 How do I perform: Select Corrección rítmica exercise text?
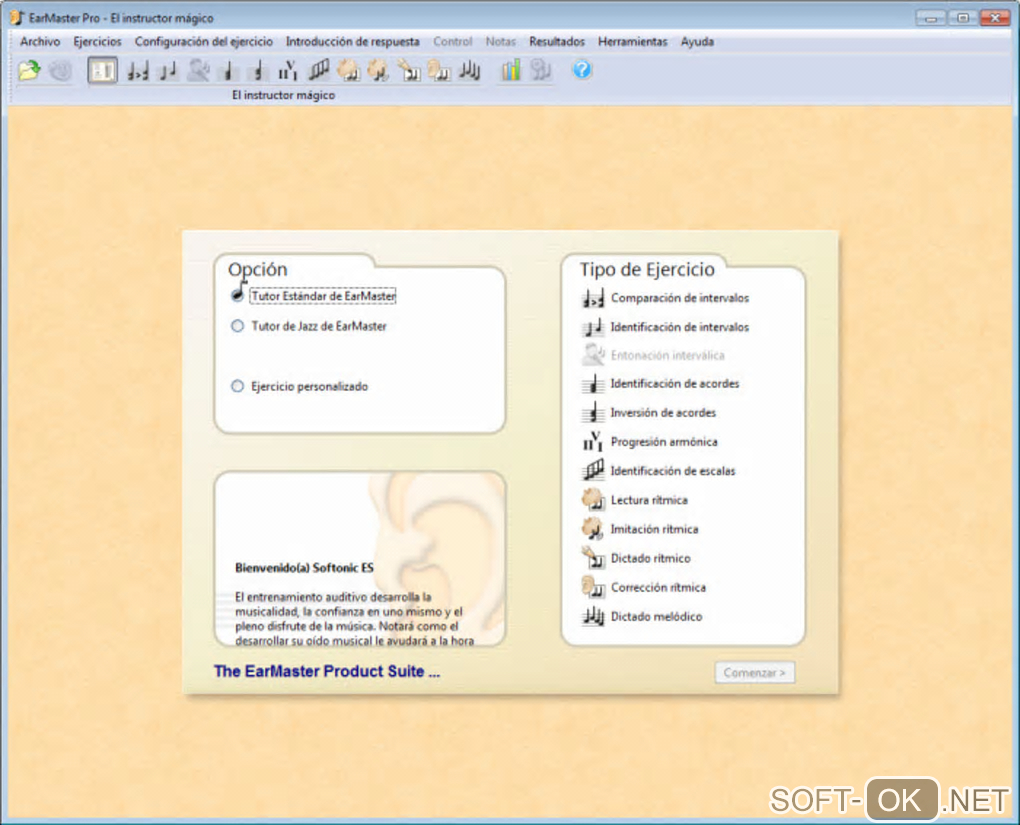tap(658, 588)
